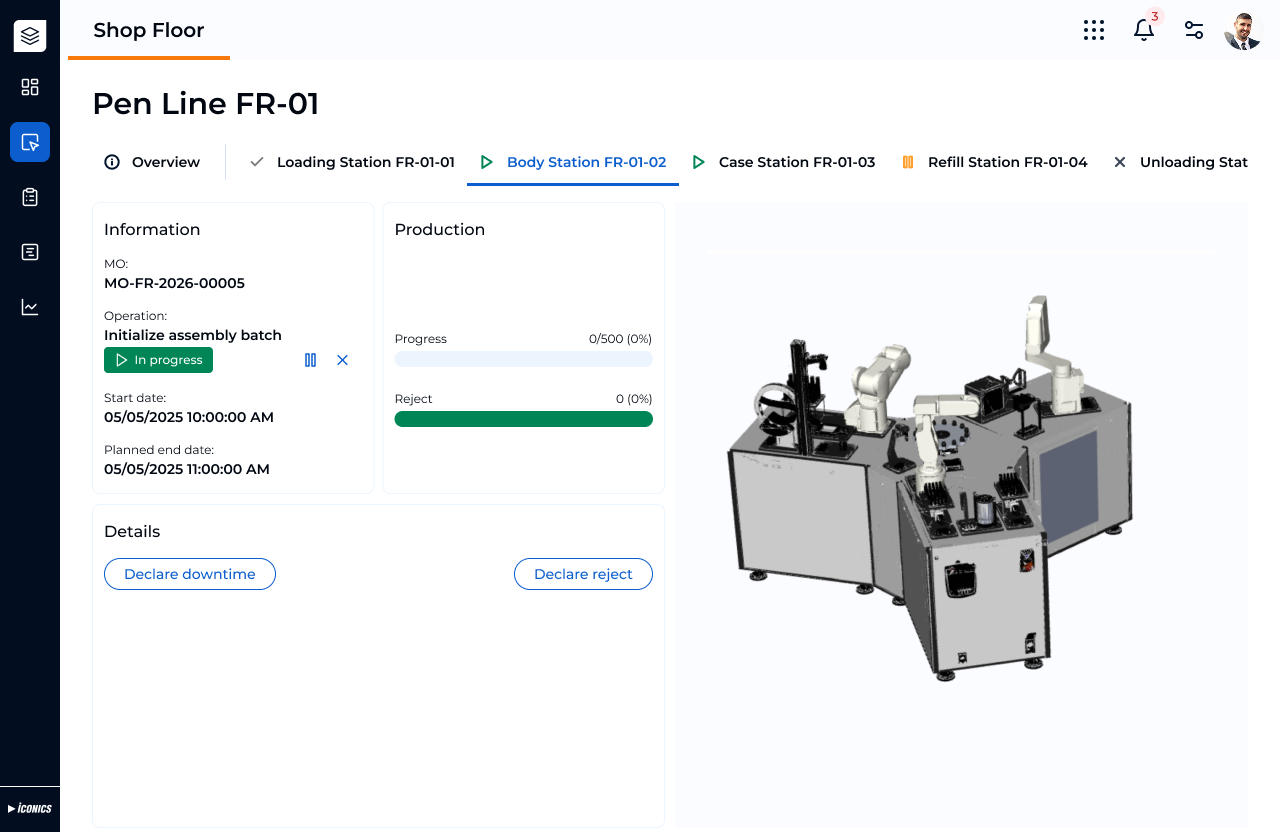Click the In progress status badge
Image resolution: width=1280 pixels, height=832 pixels.
coord(158,360)
